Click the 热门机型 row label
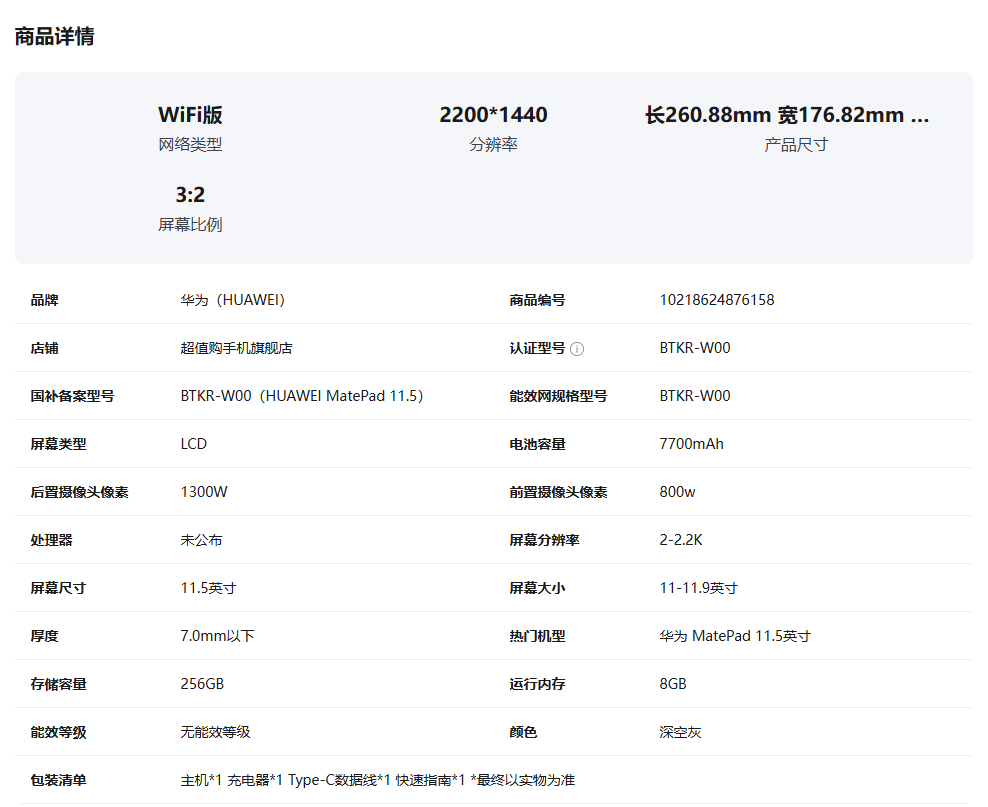The width and height of the screenshot is (988, 807). [537, 636]
